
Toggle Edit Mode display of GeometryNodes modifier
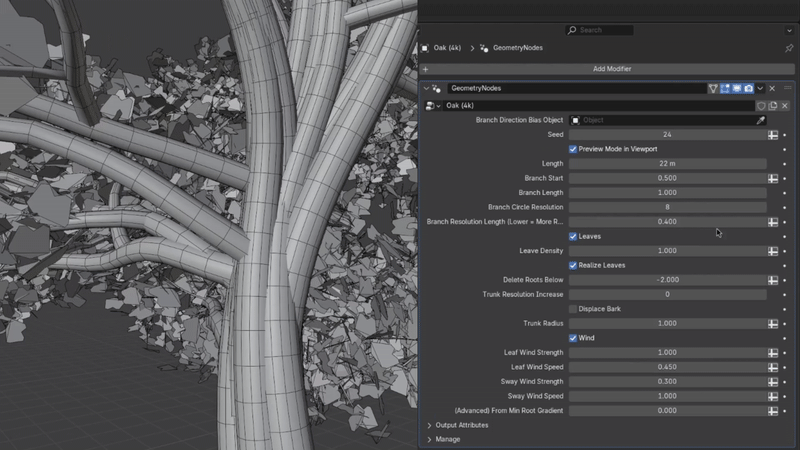[725, 88]
